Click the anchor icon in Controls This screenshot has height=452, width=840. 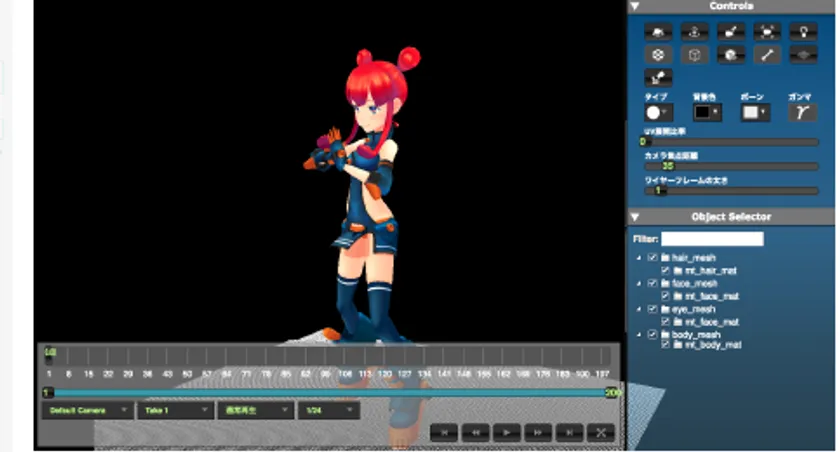click(694, 31)
